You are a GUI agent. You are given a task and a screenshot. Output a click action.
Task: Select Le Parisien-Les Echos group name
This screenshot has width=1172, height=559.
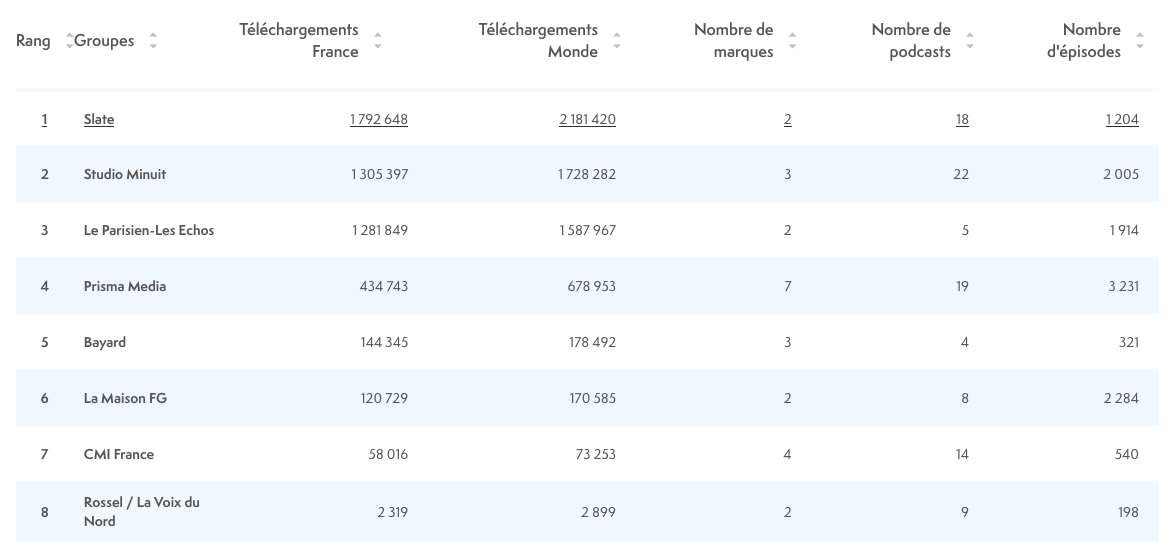pyautogui.click(x=149, y=230)
